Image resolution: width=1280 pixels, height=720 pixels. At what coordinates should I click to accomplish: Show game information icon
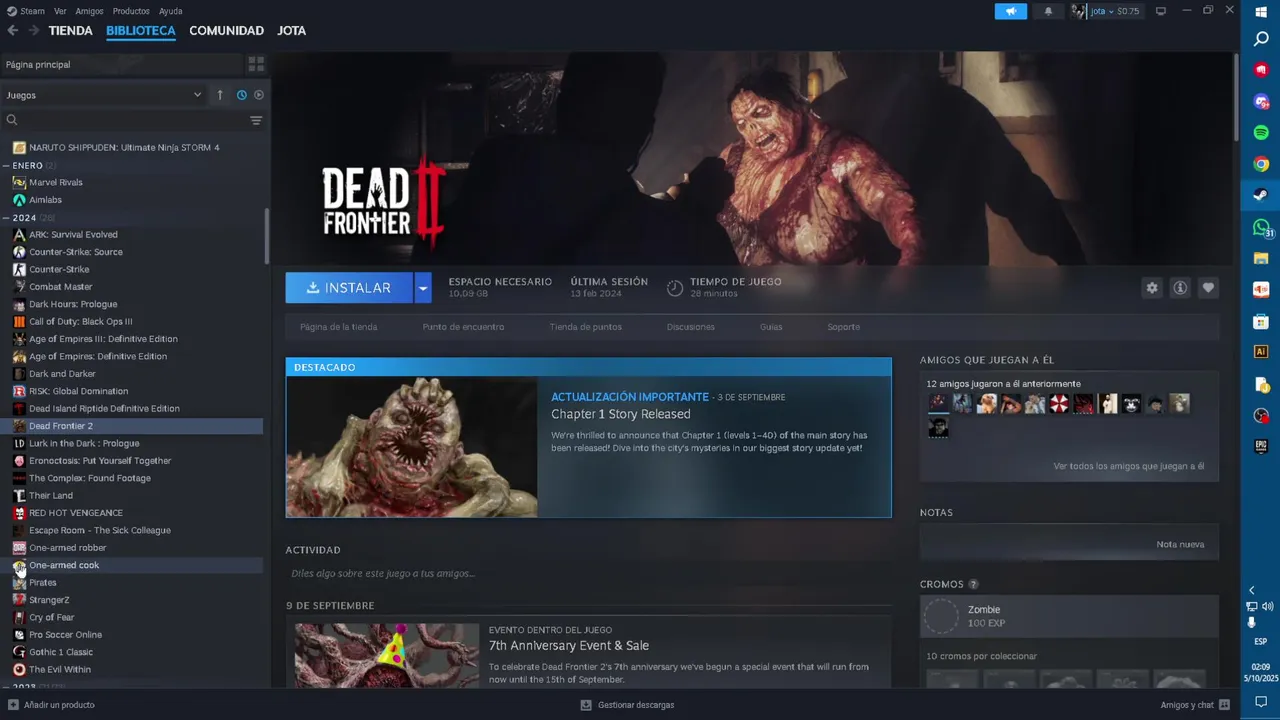[1180, 288]
